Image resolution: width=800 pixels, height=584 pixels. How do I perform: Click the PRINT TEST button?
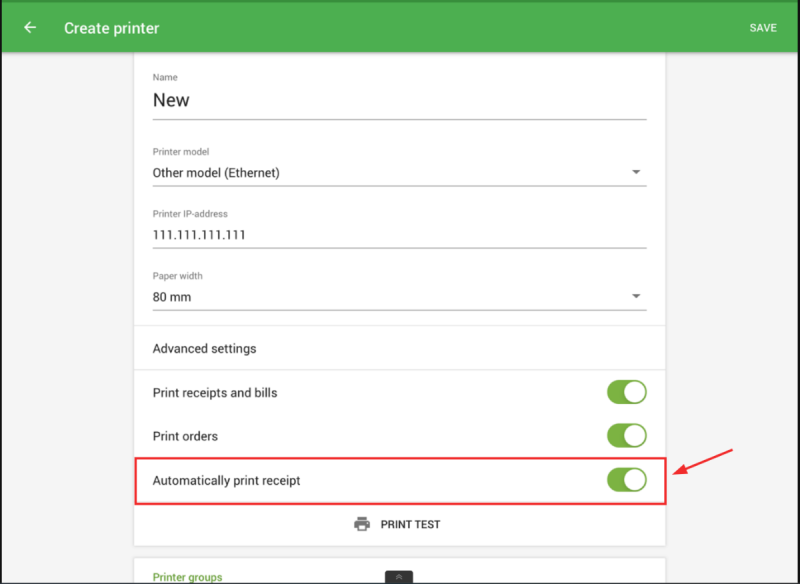click(410, 524)
